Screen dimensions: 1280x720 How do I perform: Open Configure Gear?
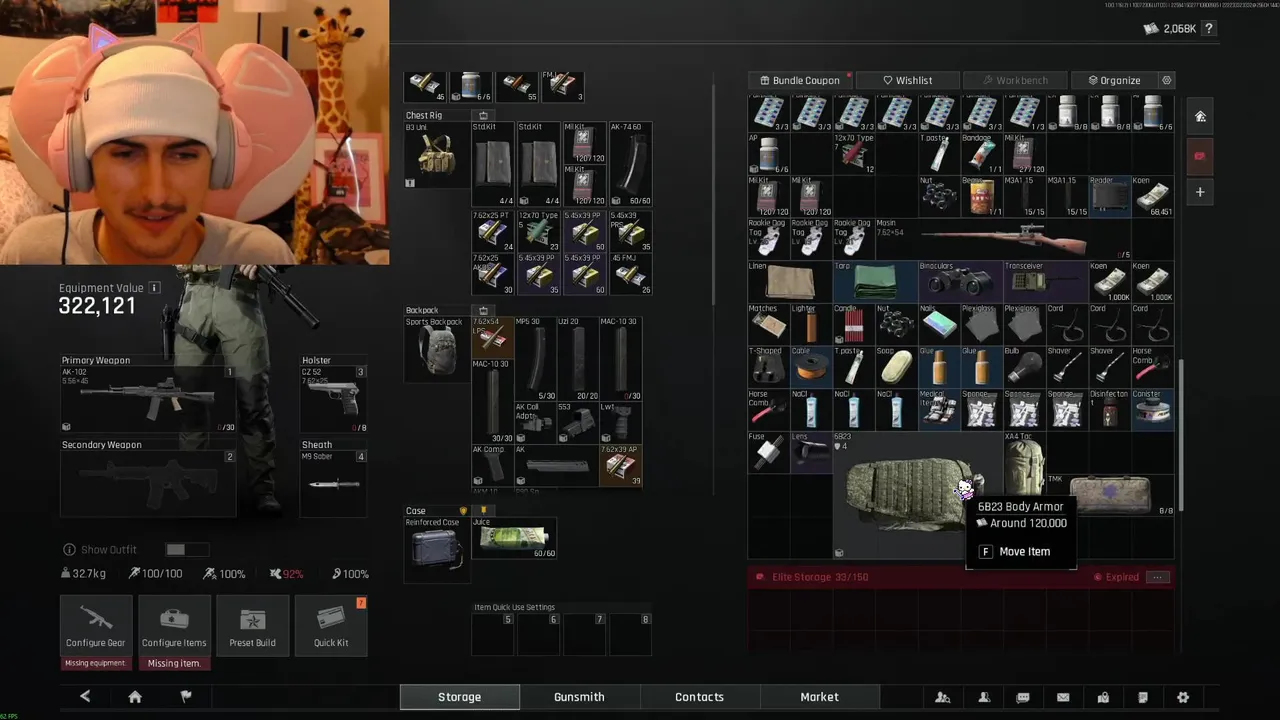[96, 626]
